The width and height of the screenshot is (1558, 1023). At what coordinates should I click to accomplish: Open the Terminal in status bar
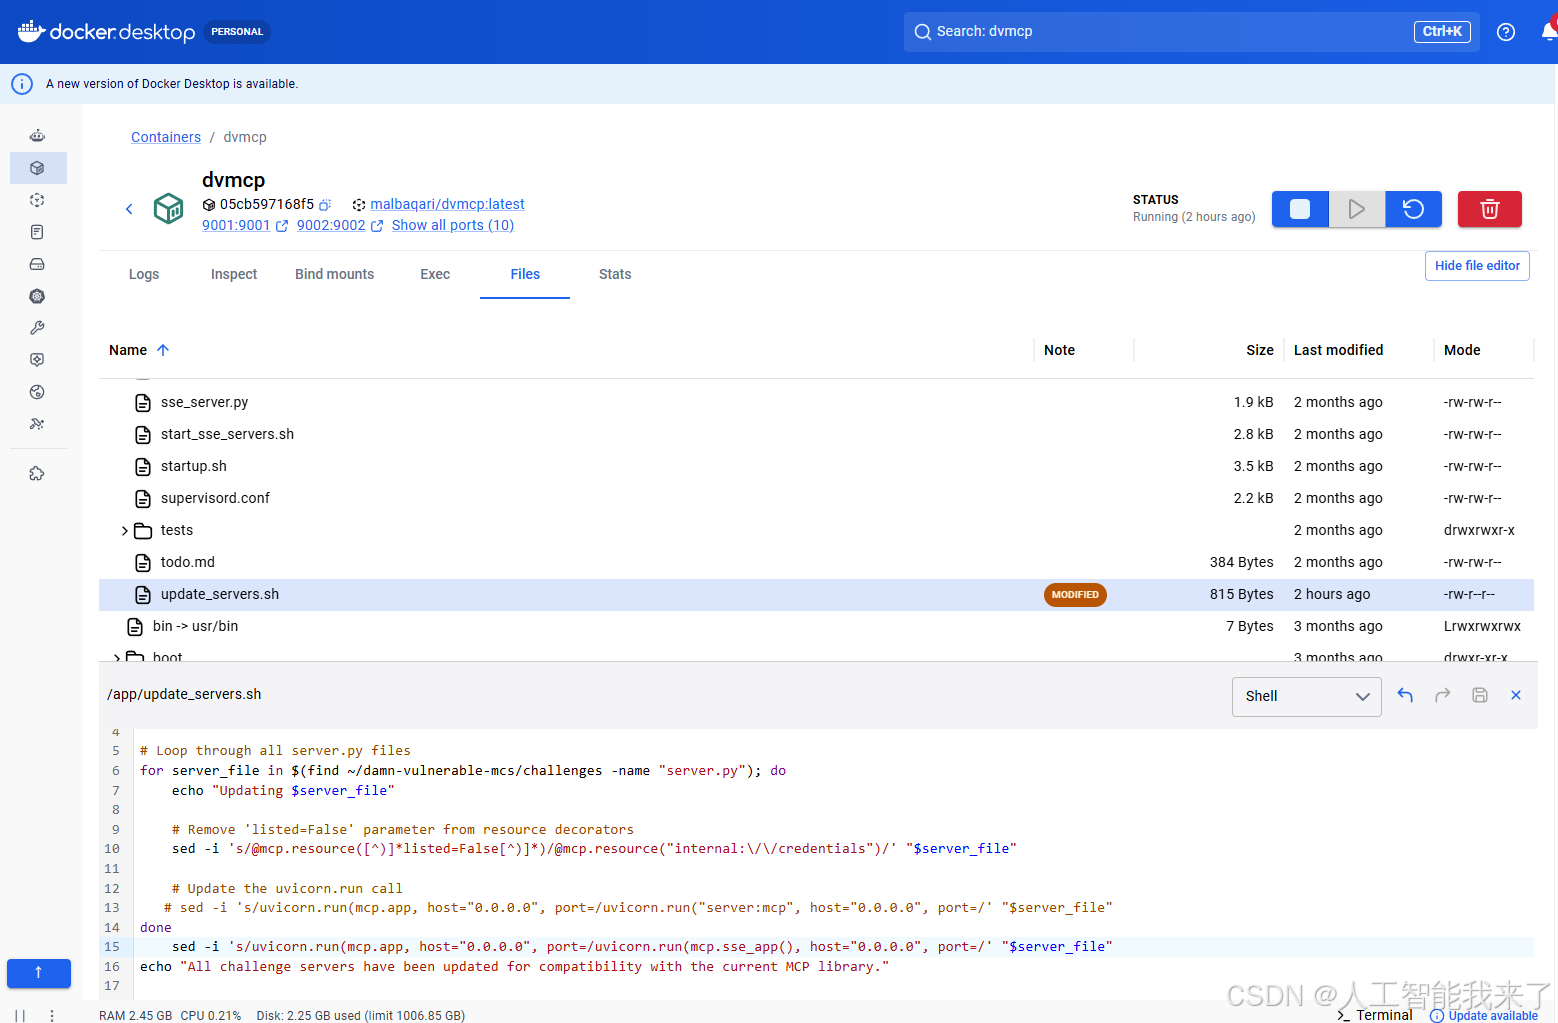(x=1375, y=1015)
